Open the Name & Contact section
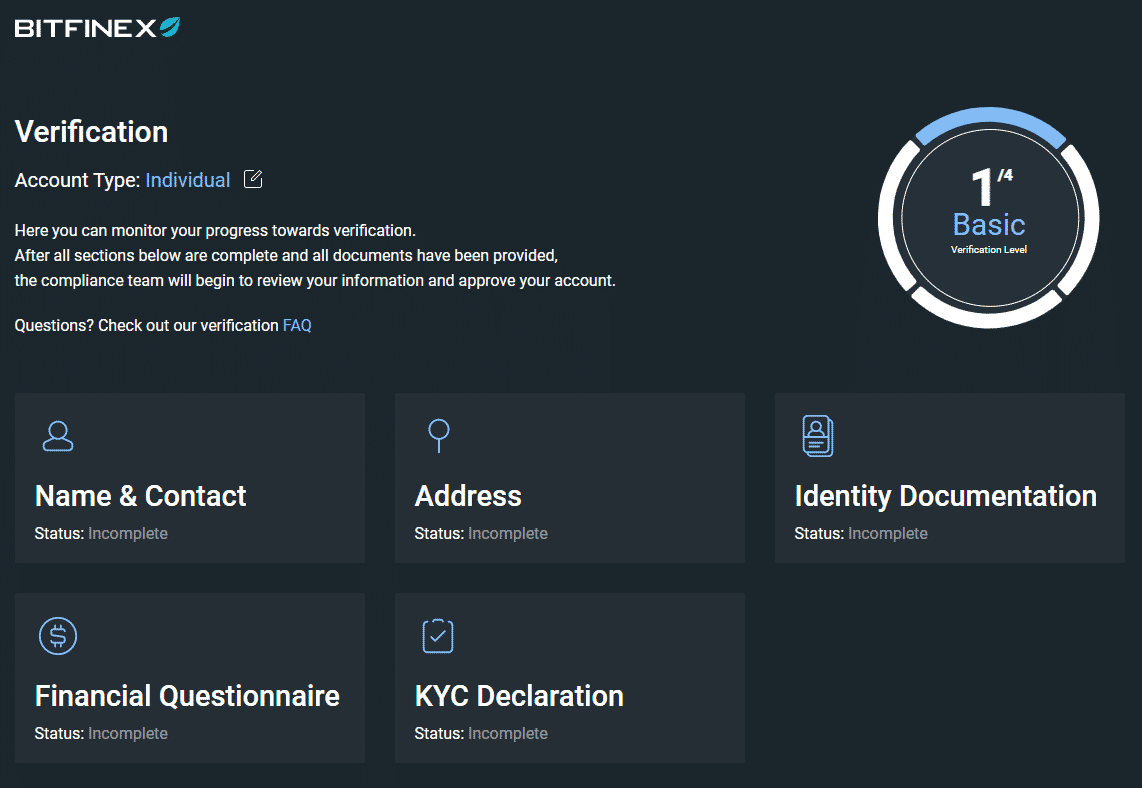 (141, 496)
